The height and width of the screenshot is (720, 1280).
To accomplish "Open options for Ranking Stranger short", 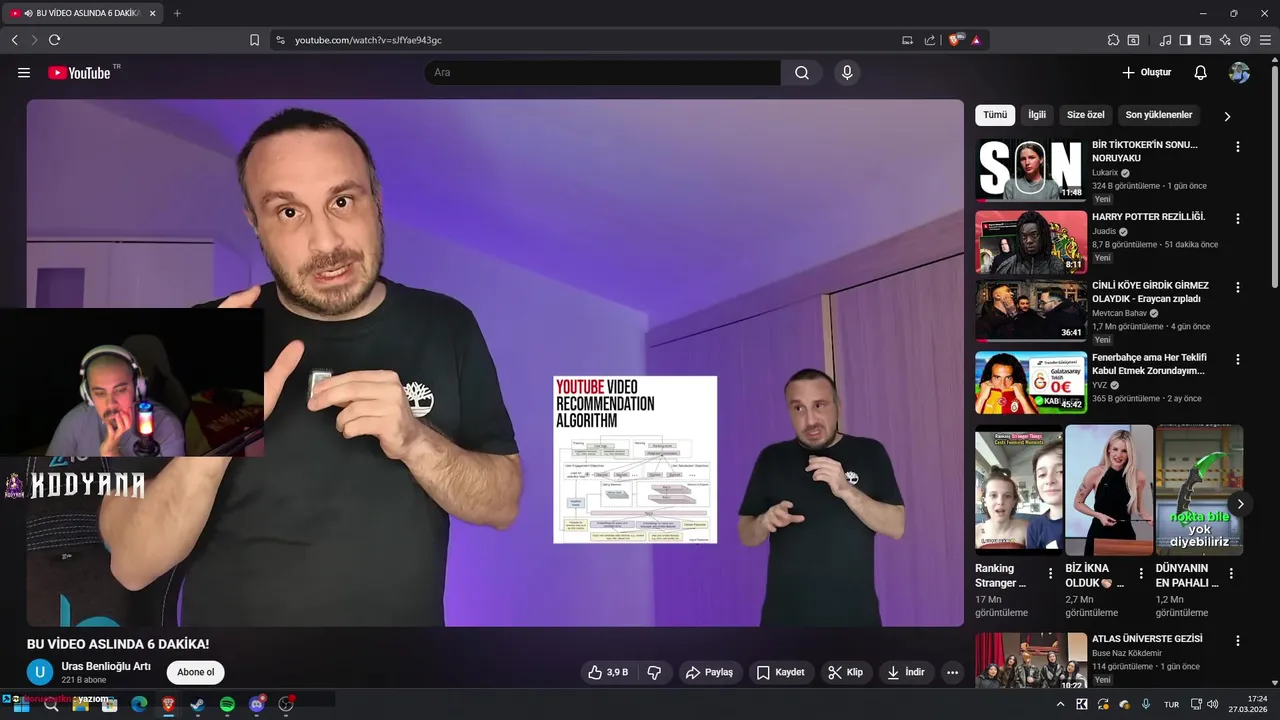I will click(1050, 574).
